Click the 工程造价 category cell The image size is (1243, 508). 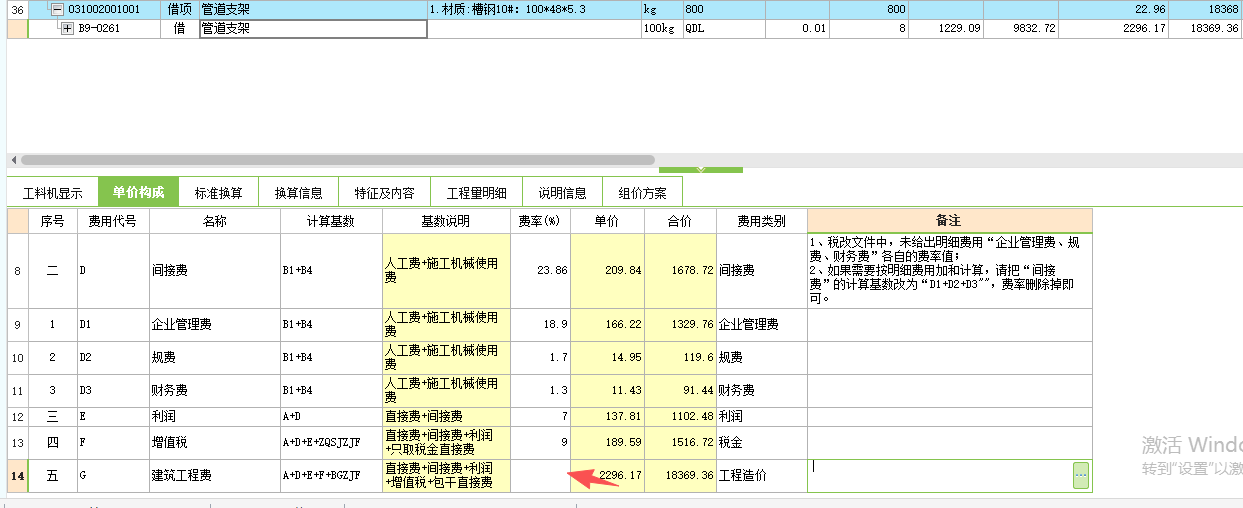(761, 476)
